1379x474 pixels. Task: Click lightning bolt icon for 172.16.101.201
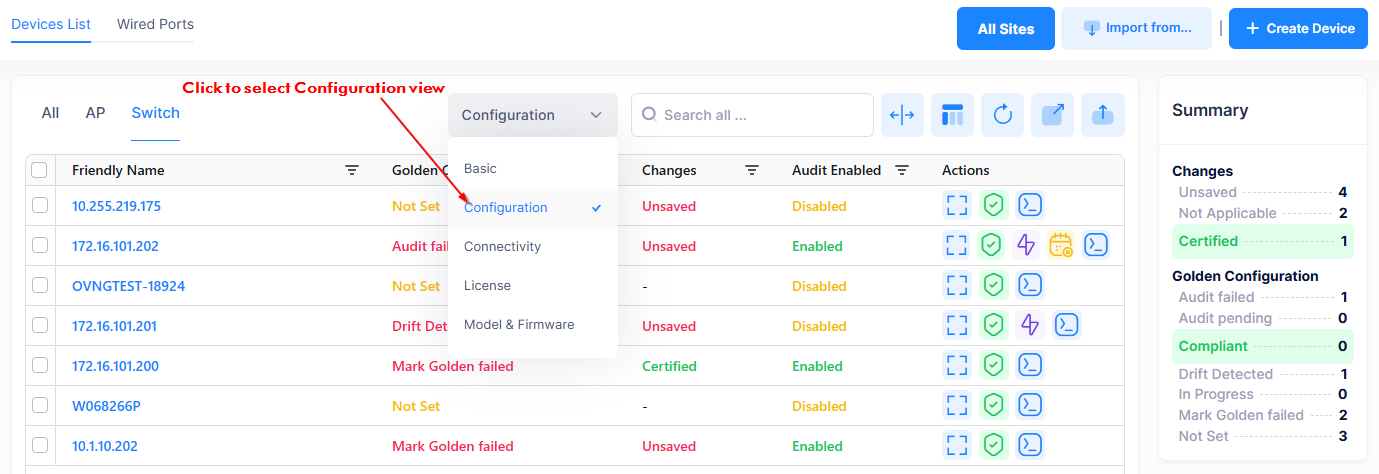pyautogui.click(x=1027, y=326)
